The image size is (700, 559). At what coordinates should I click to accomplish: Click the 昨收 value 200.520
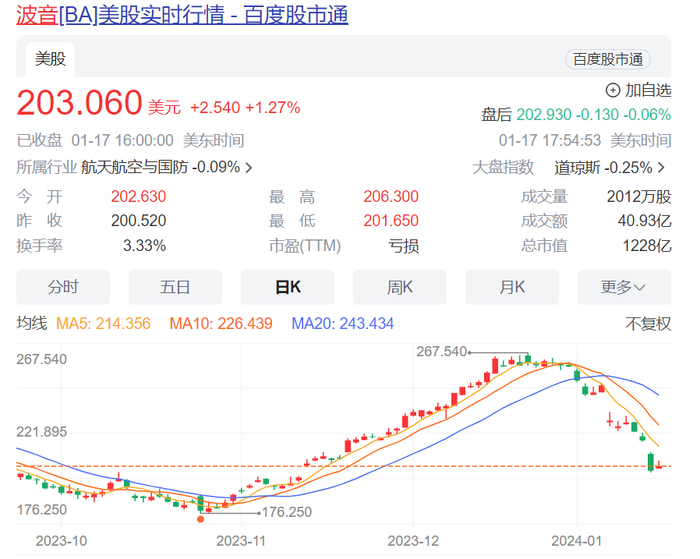coord(138,221)
